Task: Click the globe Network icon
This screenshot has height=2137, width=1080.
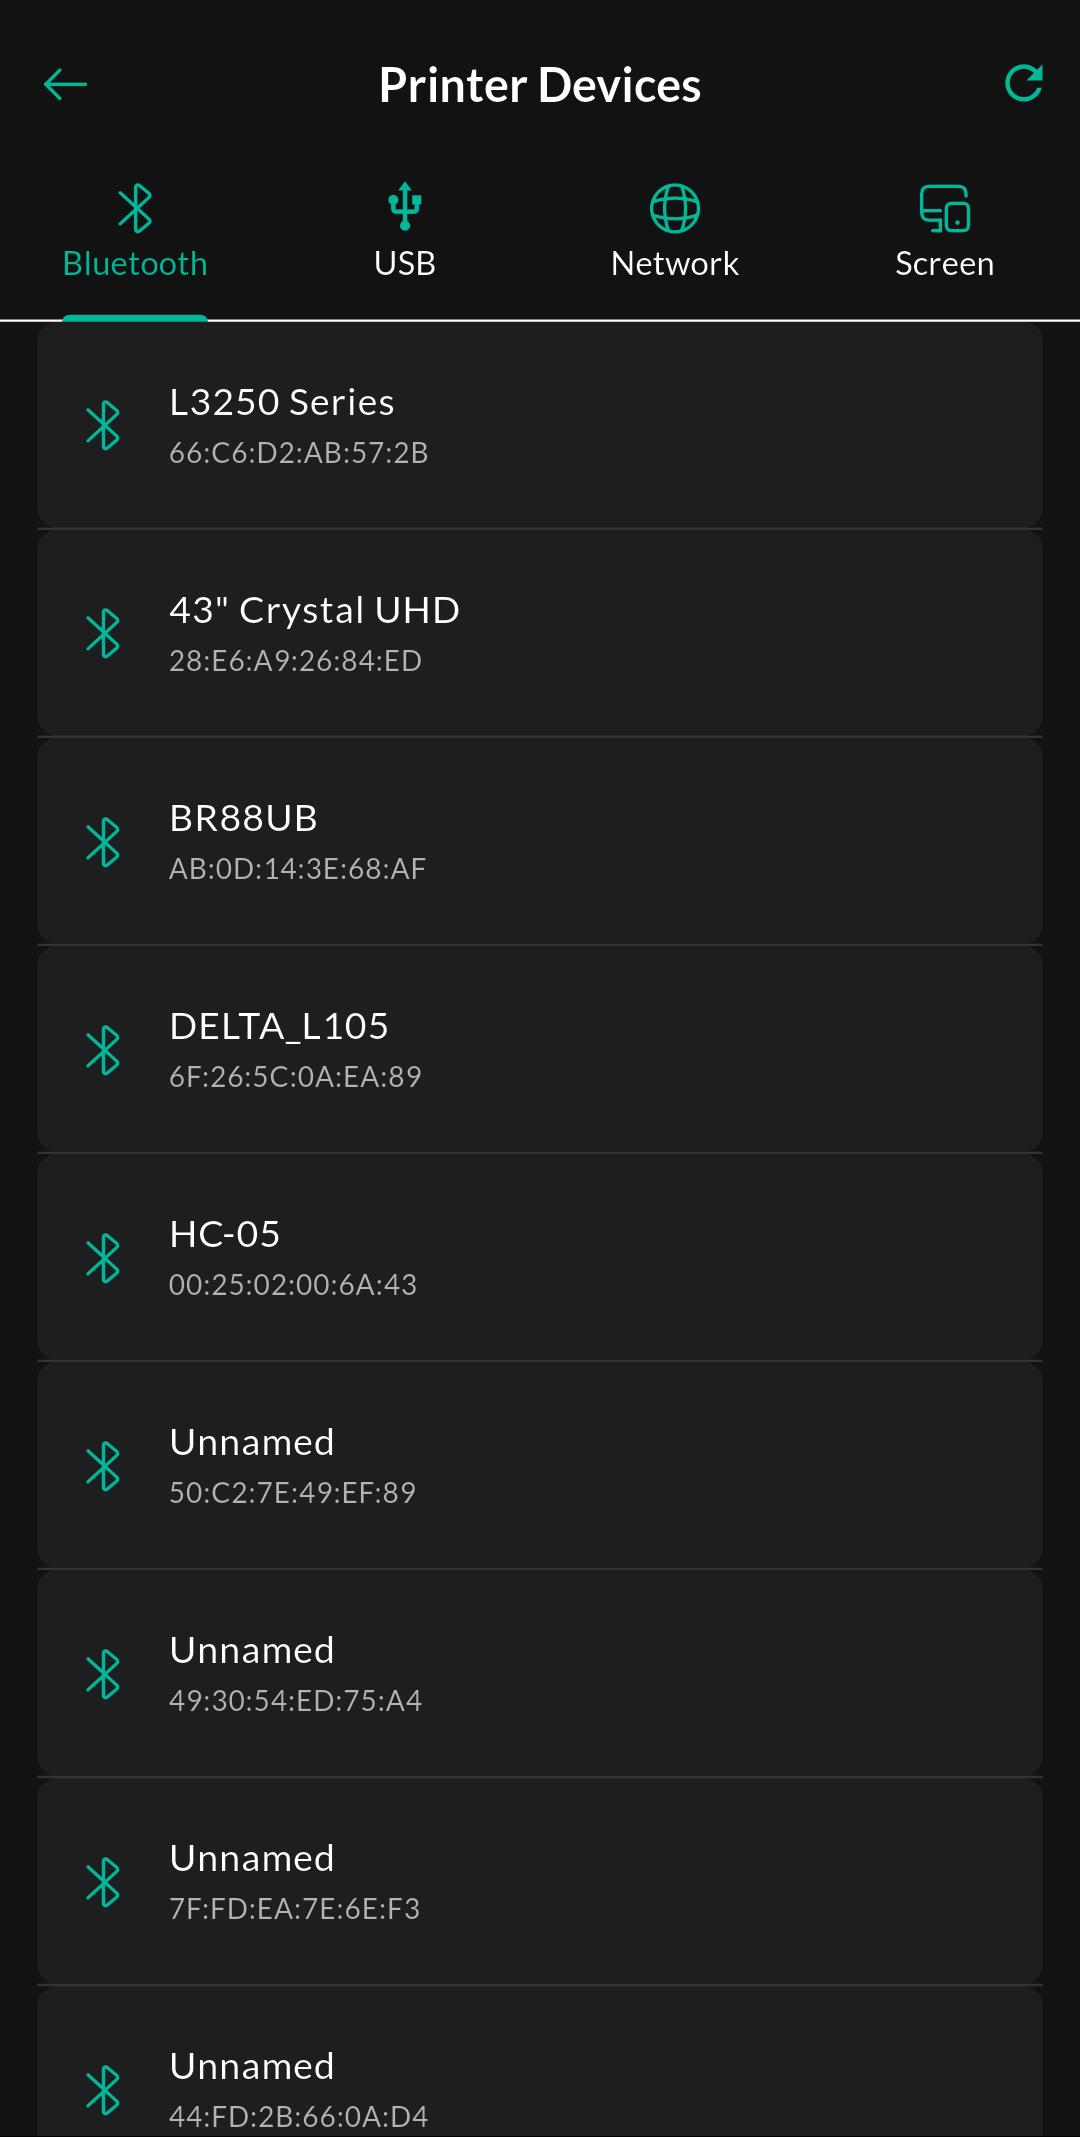Action: point(675,208)
